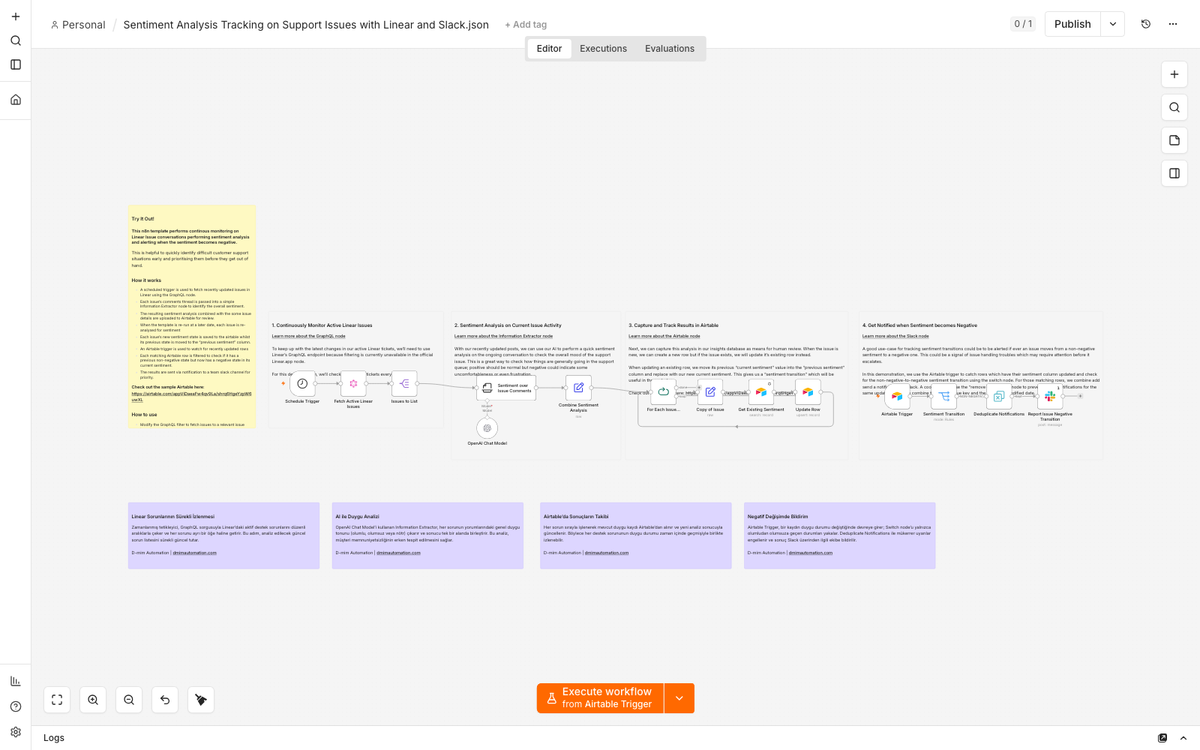Open 'Learn more about the Information Extractor node'
The height and width of the screenshot is (750, 1200).
(x=503, y=336)
